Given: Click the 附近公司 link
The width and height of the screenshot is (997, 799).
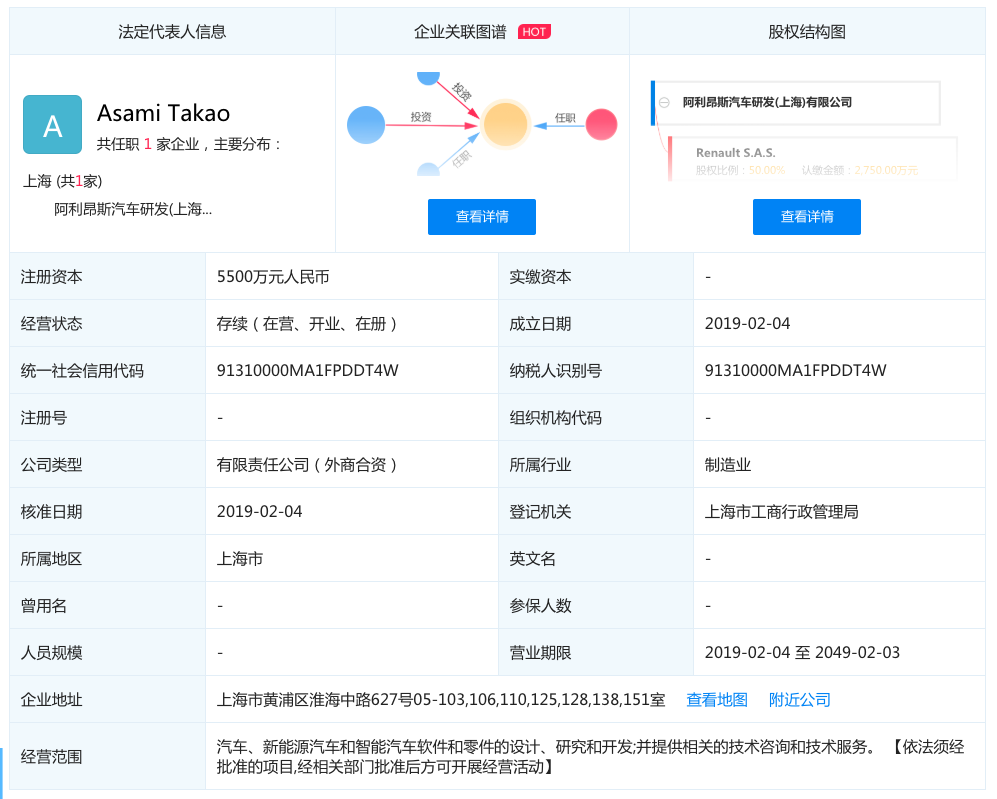Looking at the screenshot, I should (x=798, y=700).
